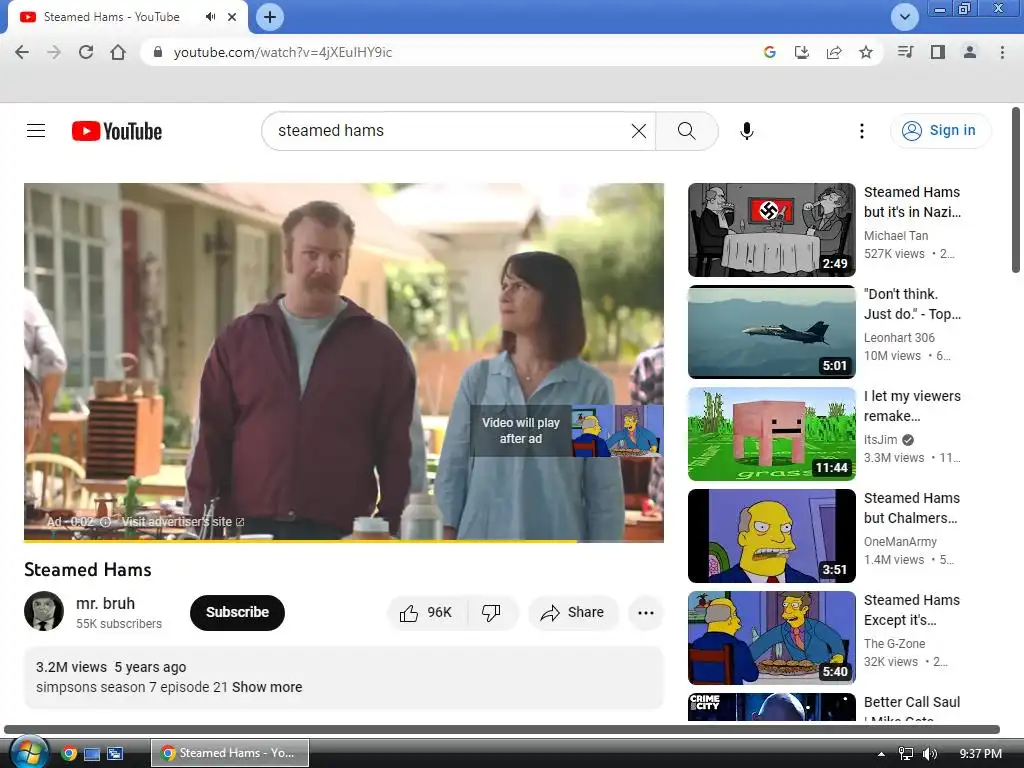Click the Leonhart 306 channel name
Viewport: 1024px width, 768px height.
click(x=899, y=338)
